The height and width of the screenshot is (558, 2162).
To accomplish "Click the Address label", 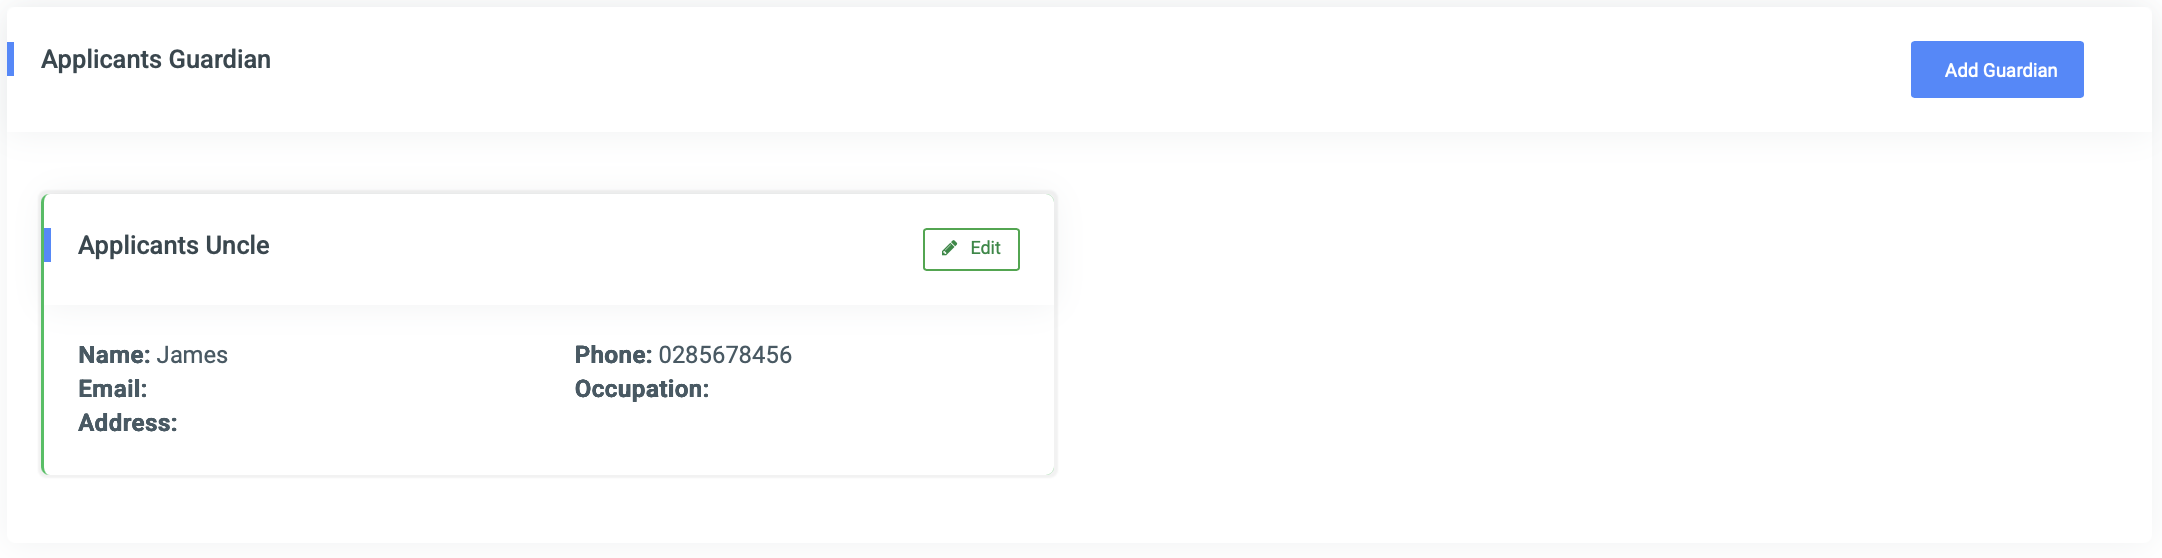I will pos(128,423).
